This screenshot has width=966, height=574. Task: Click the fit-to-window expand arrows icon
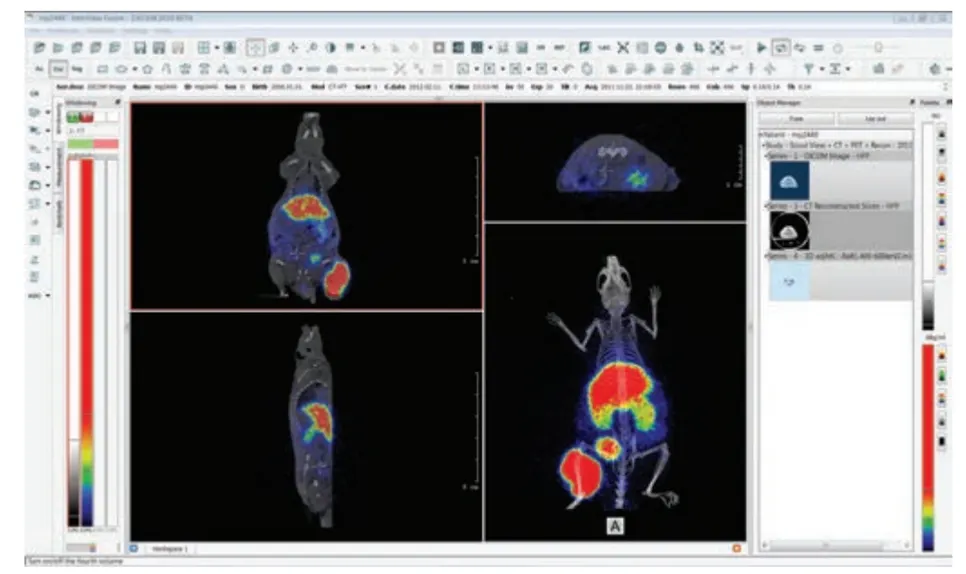[717, 47]
